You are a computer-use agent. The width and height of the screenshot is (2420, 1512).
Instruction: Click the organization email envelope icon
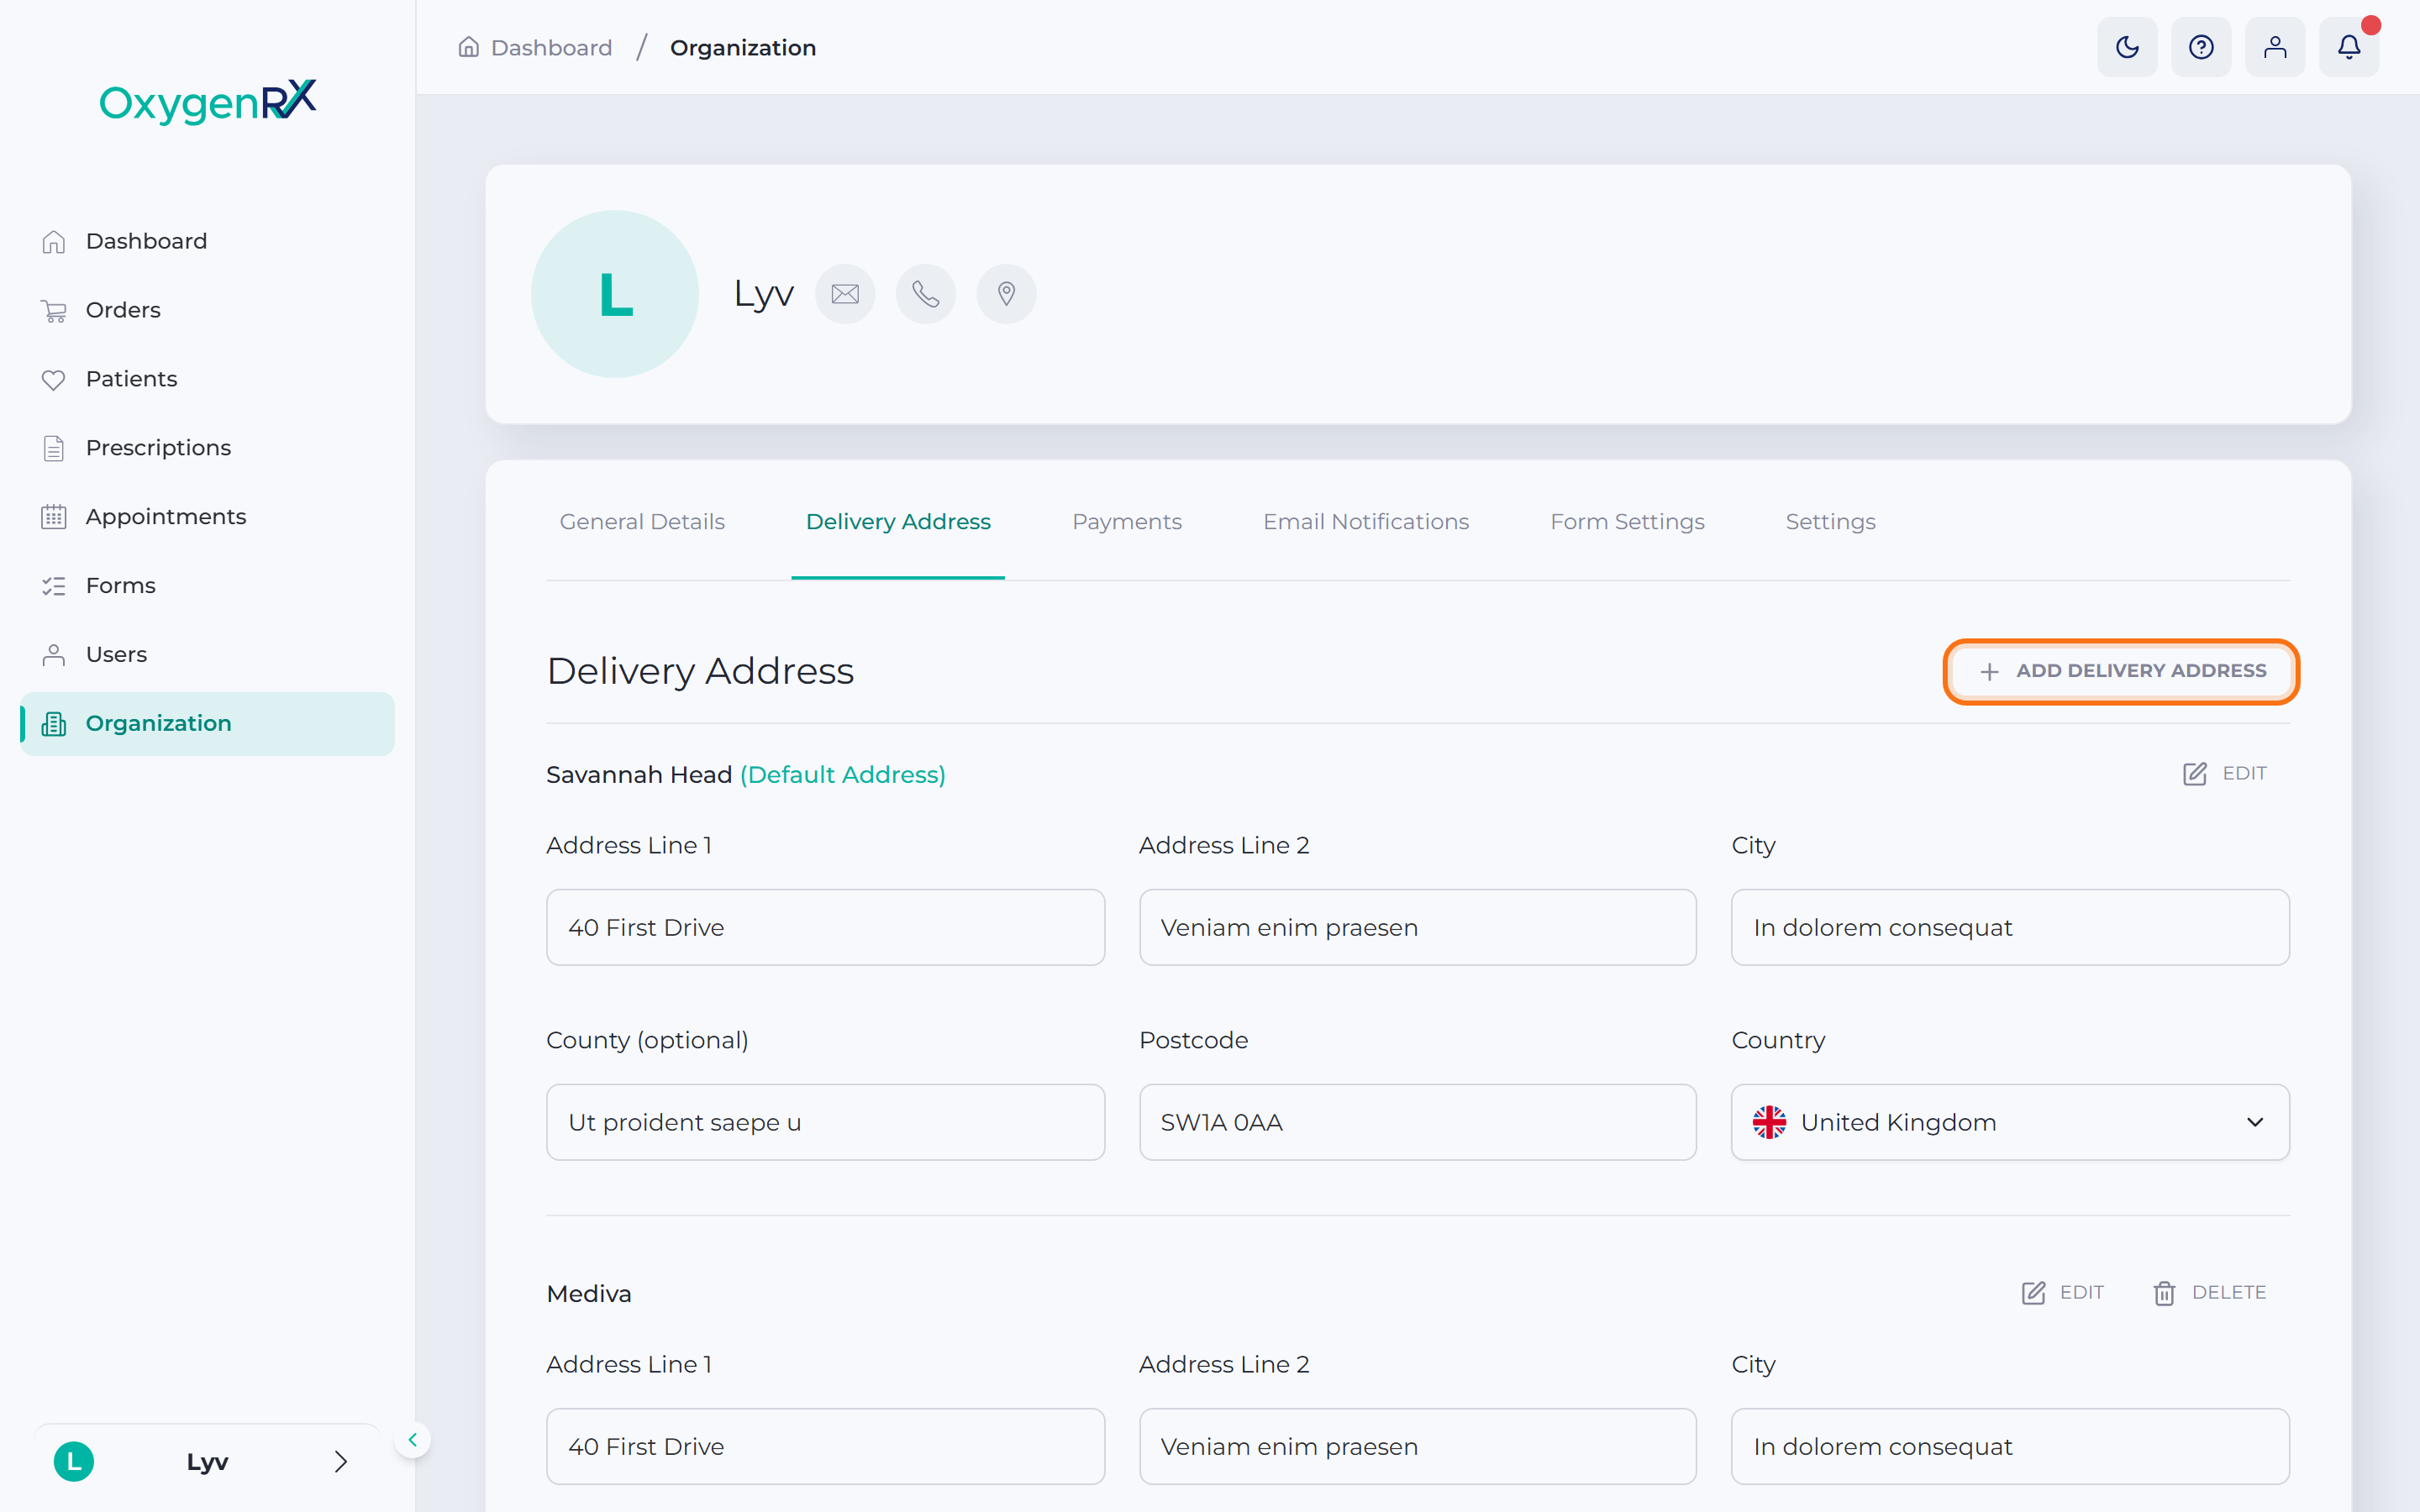[x=845, y=294]
